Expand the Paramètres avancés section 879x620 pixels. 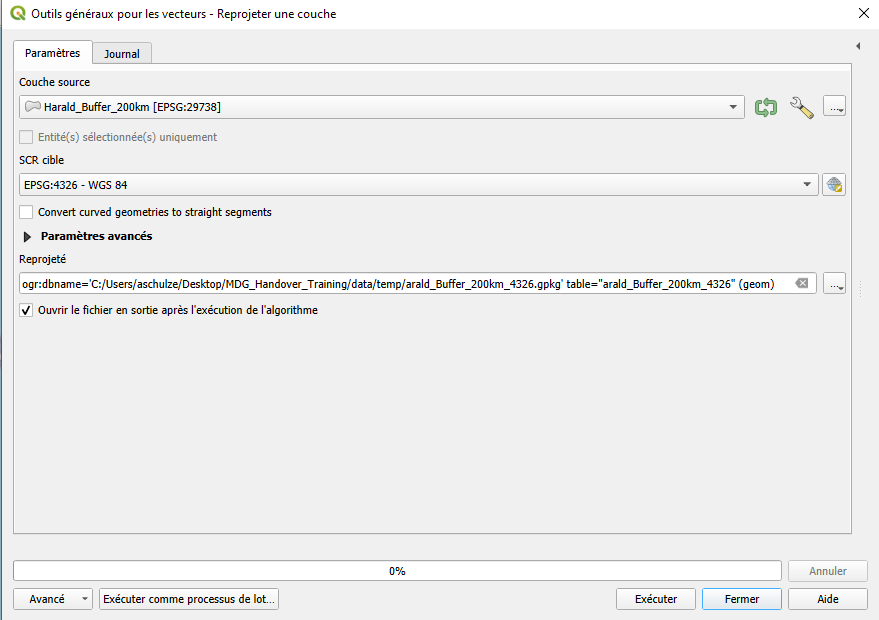[x=28, y=237]
